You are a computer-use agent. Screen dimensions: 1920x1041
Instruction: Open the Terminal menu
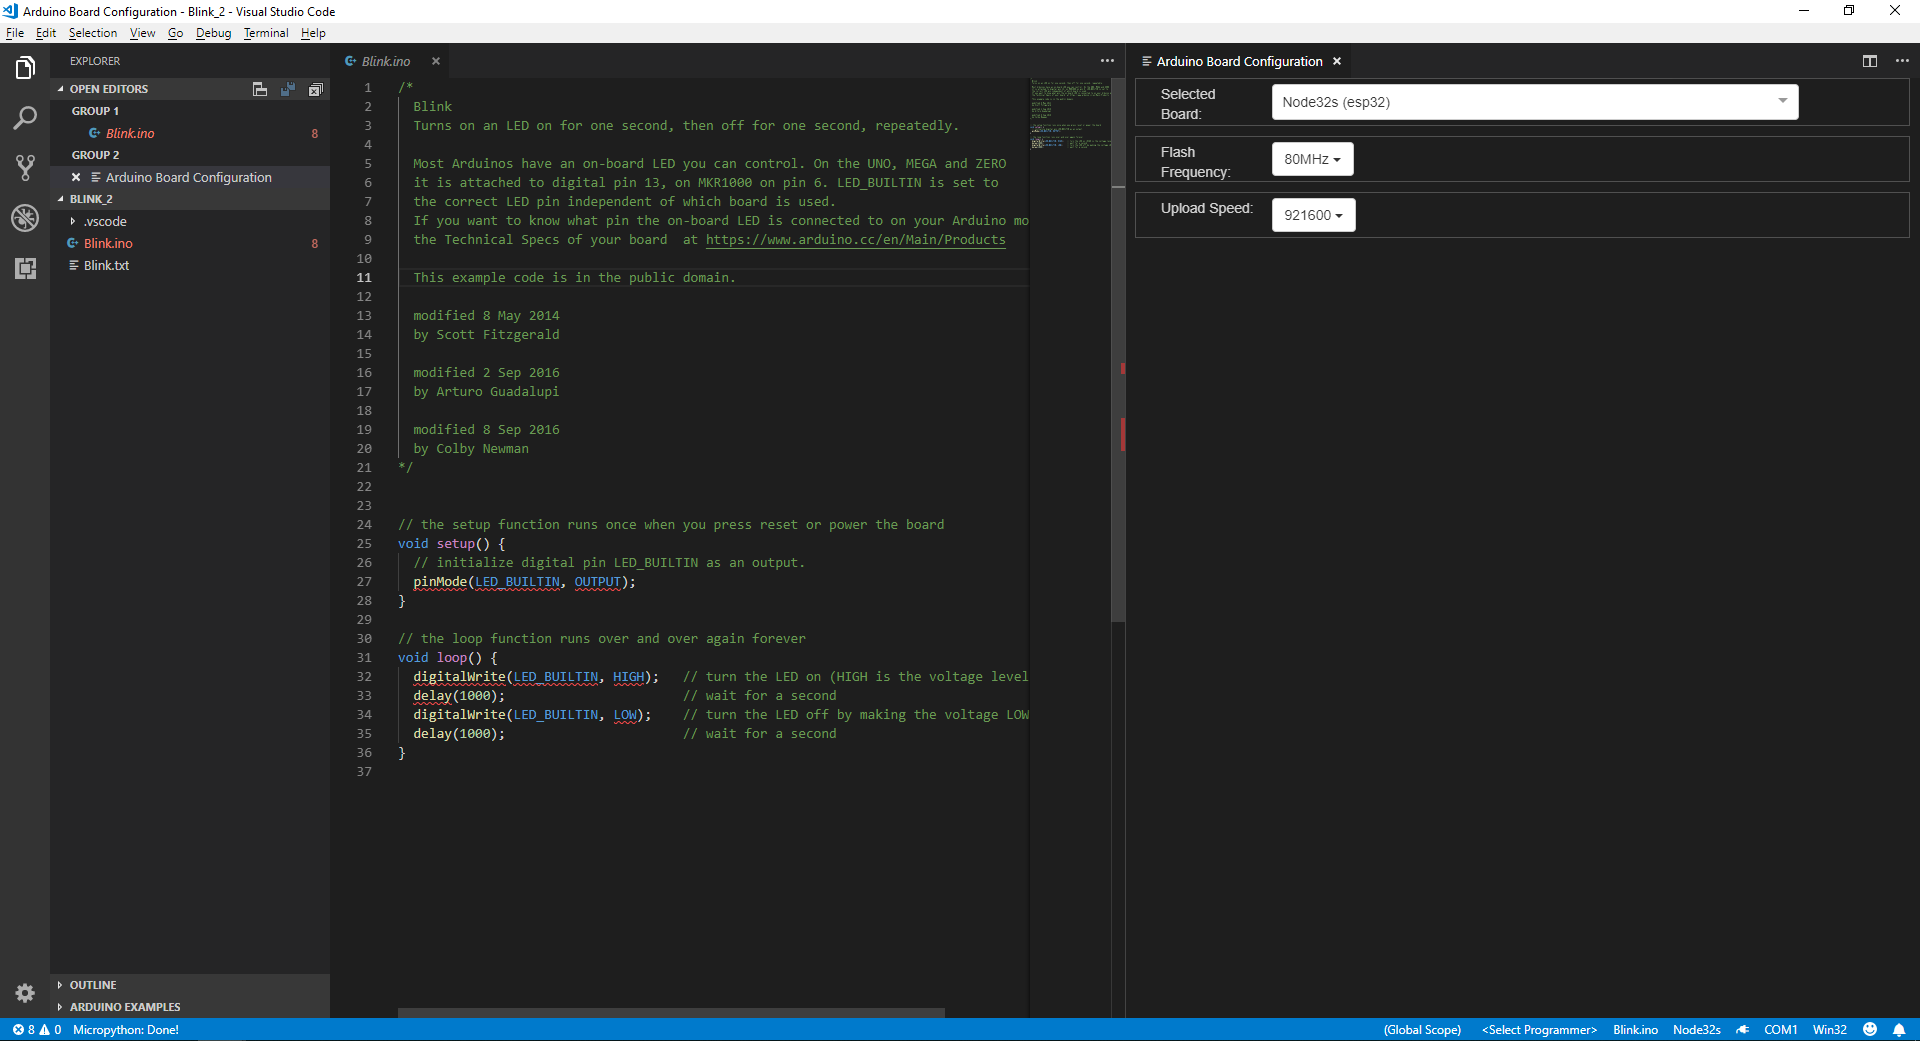[x=266, y=33]
